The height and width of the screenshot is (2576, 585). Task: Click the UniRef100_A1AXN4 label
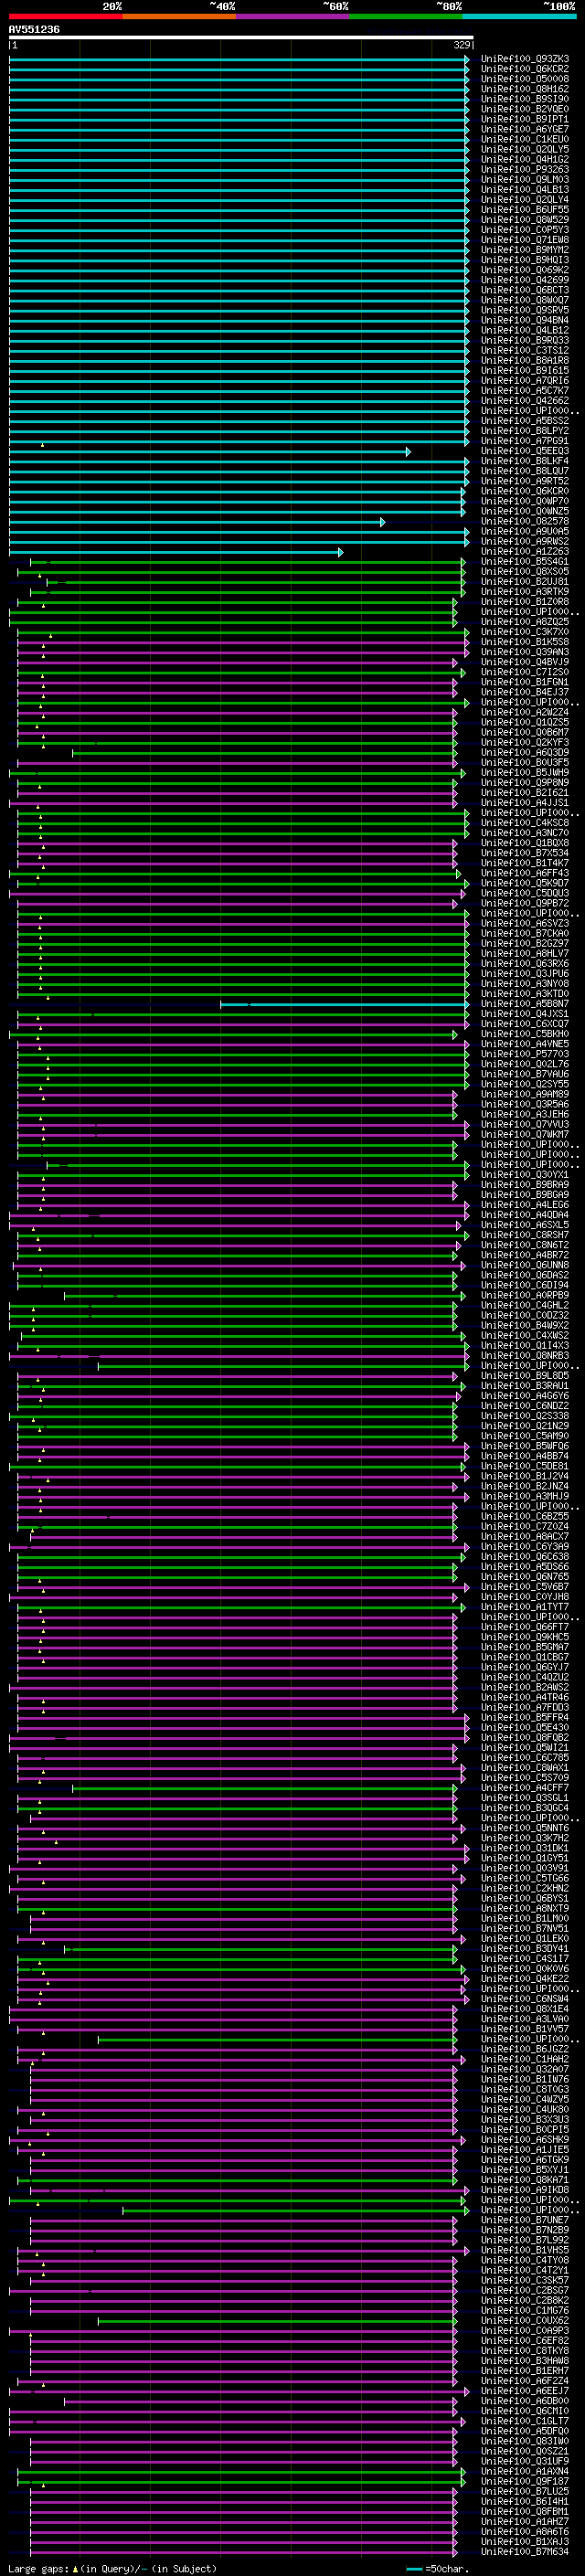pyautogui.click(x=525, y=2471)
